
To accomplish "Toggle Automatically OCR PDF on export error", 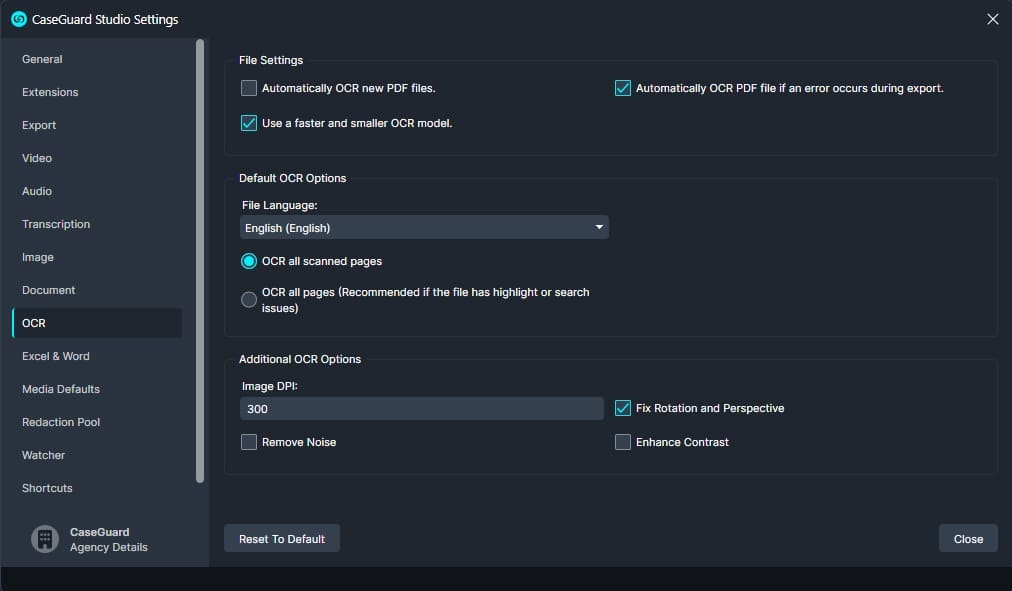I will [x=623, y=88].
